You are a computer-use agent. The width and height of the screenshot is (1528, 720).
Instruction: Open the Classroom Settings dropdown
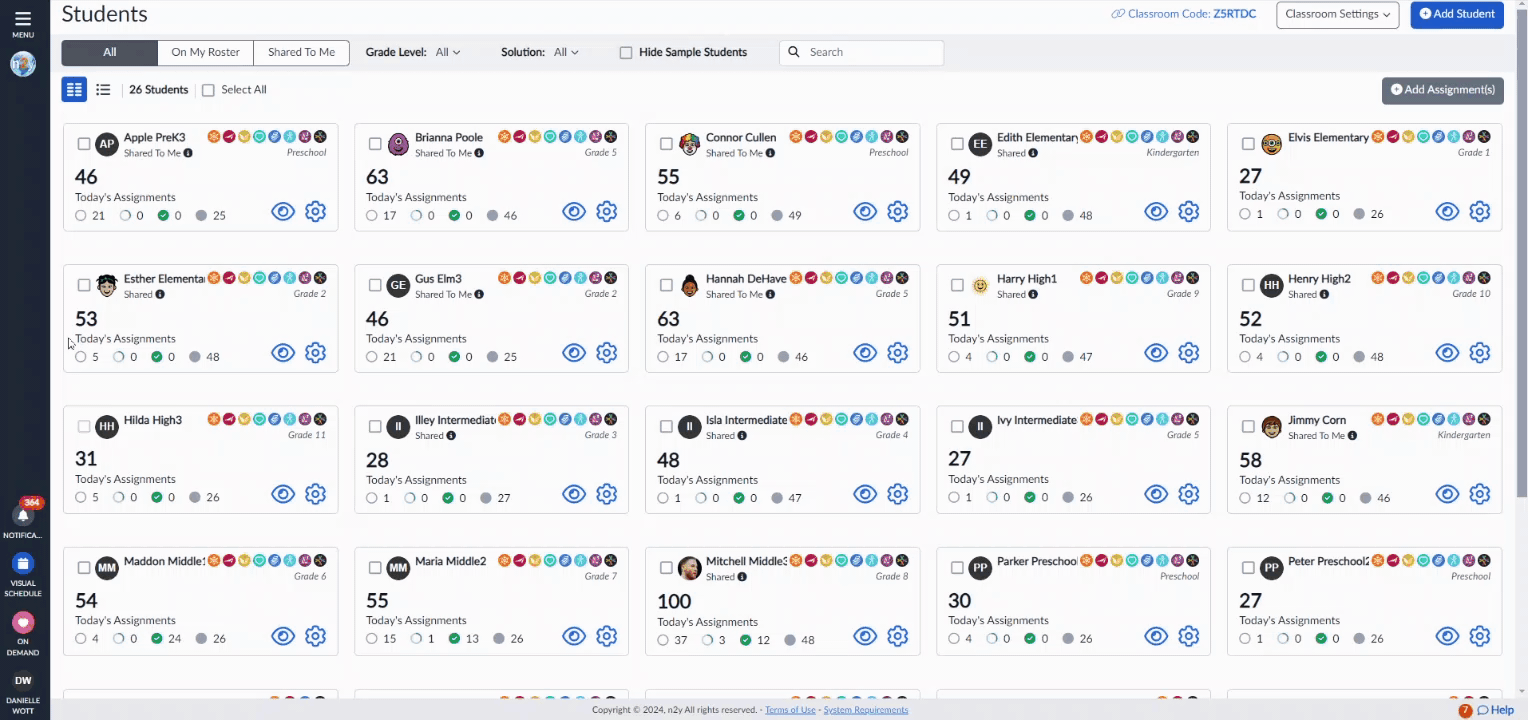[x=1340, y=14]
